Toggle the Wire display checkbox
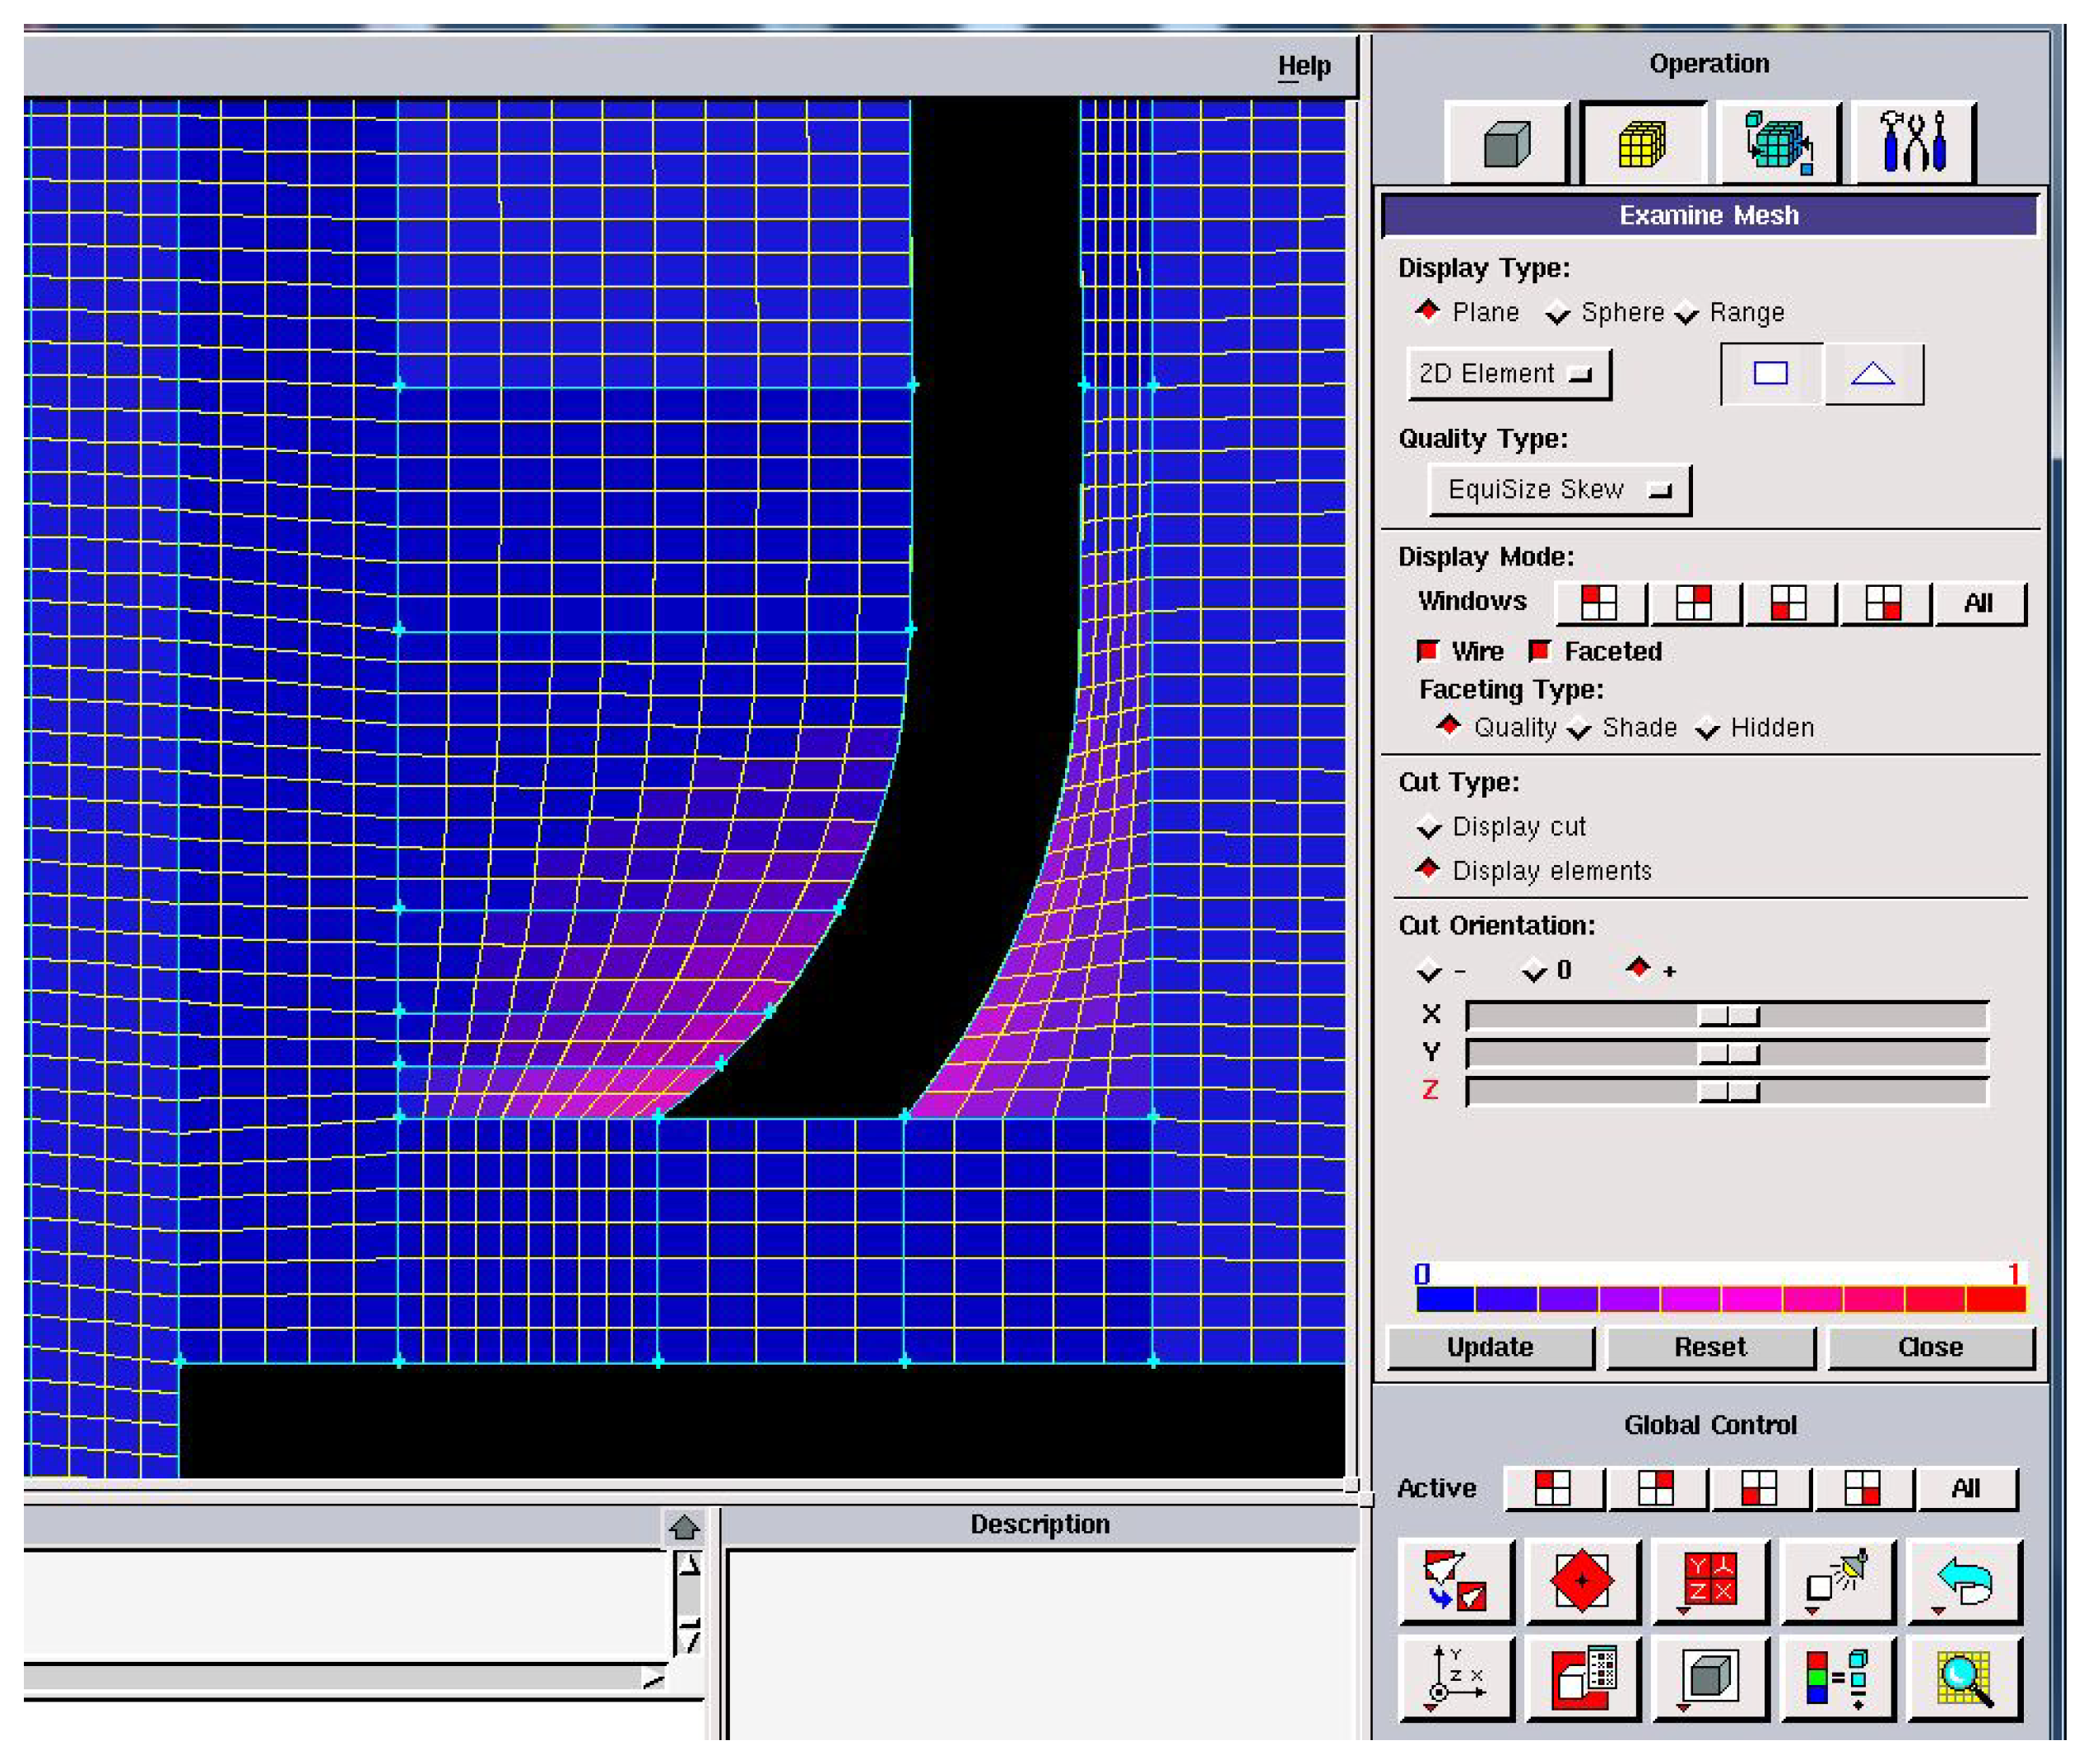Viewport: 2093px width, 1764px height. [x=1428, y=652]
